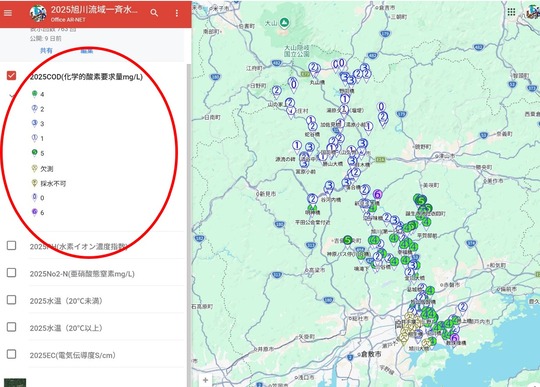The image size is (540, 387).
Task: Click the satellite basemap thumbnail at bottom left
Action: click(15, 383)
